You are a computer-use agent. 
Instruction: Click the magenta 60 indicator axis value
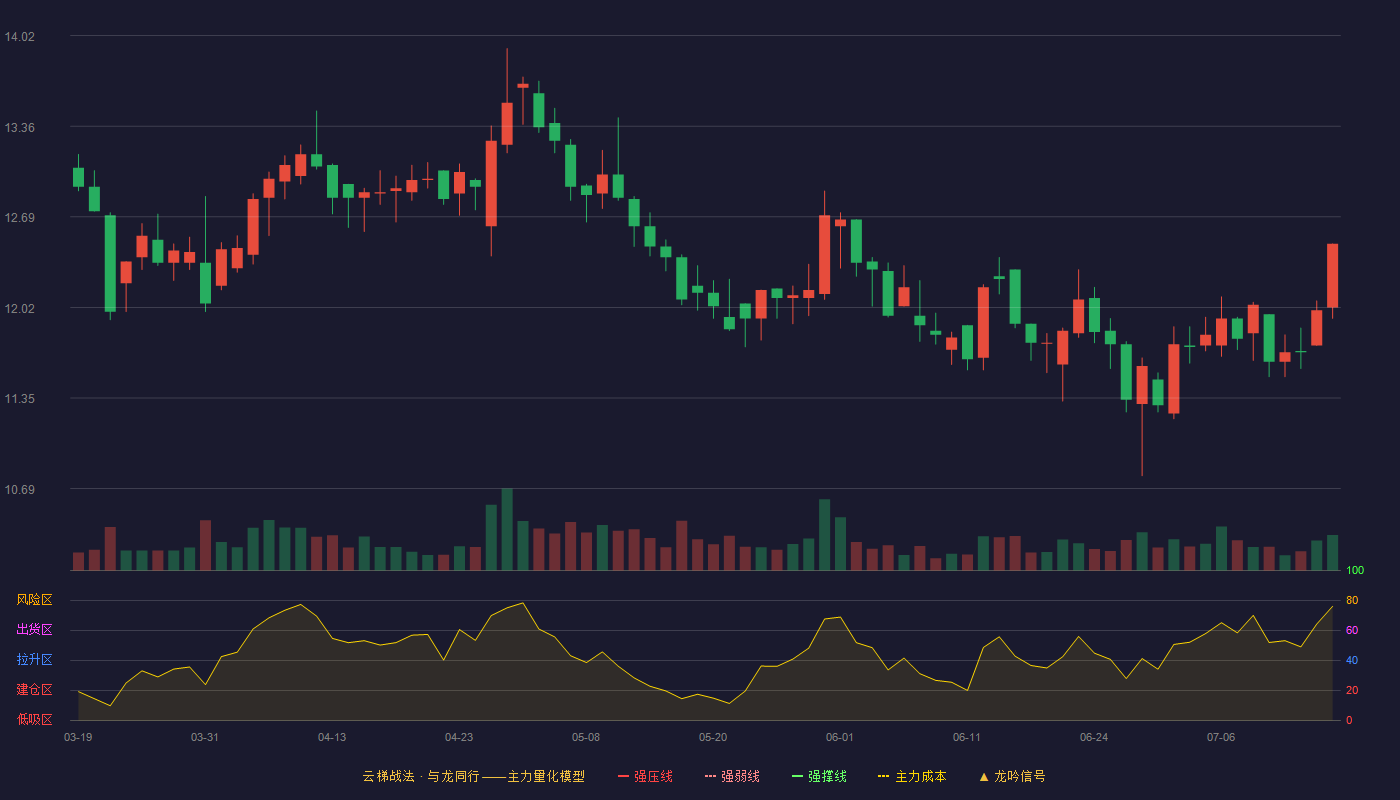(x=1352, y=630)
